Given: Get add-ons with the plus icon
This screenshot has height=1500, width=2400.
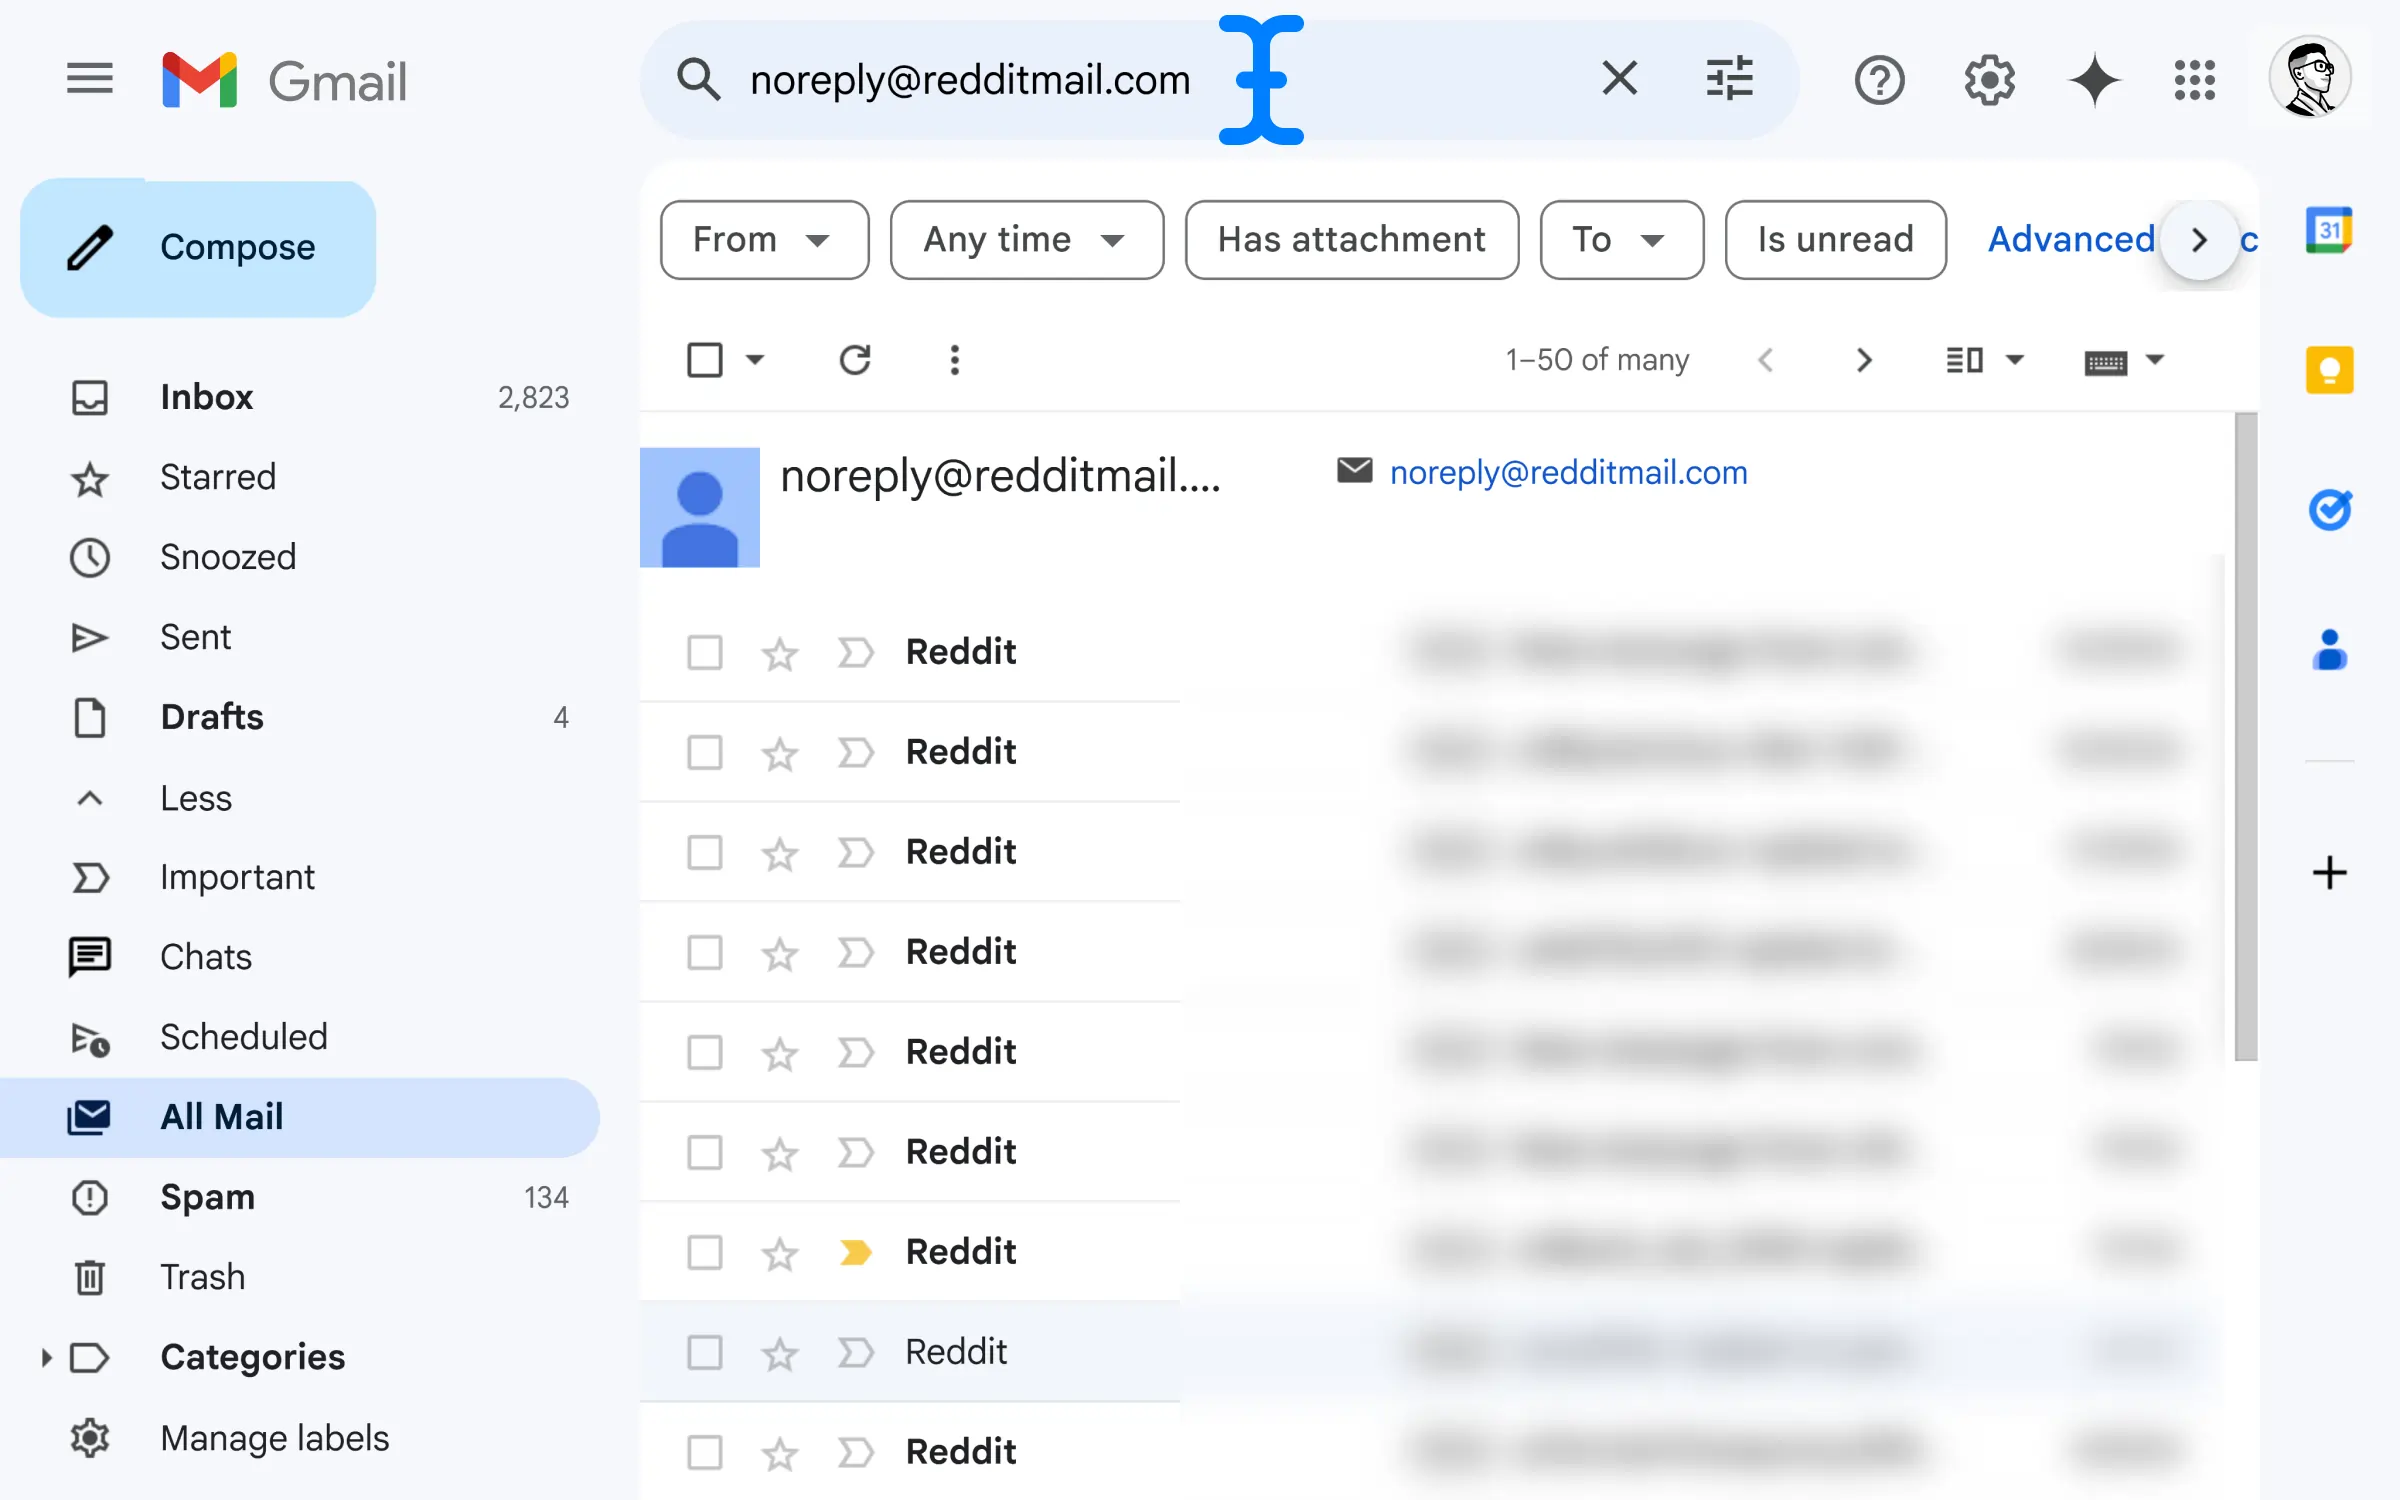Looking at the screenshot, I should click(2329, 872).
